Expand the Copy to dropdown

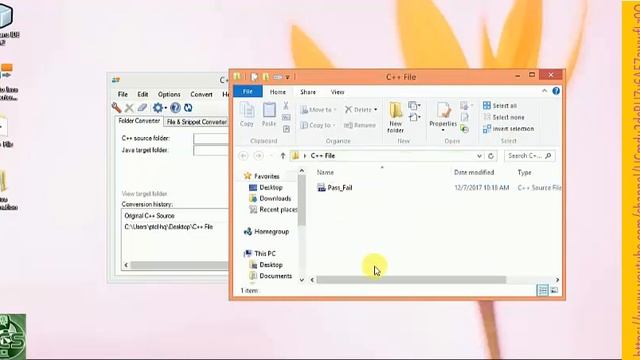[x=334, y=125]
